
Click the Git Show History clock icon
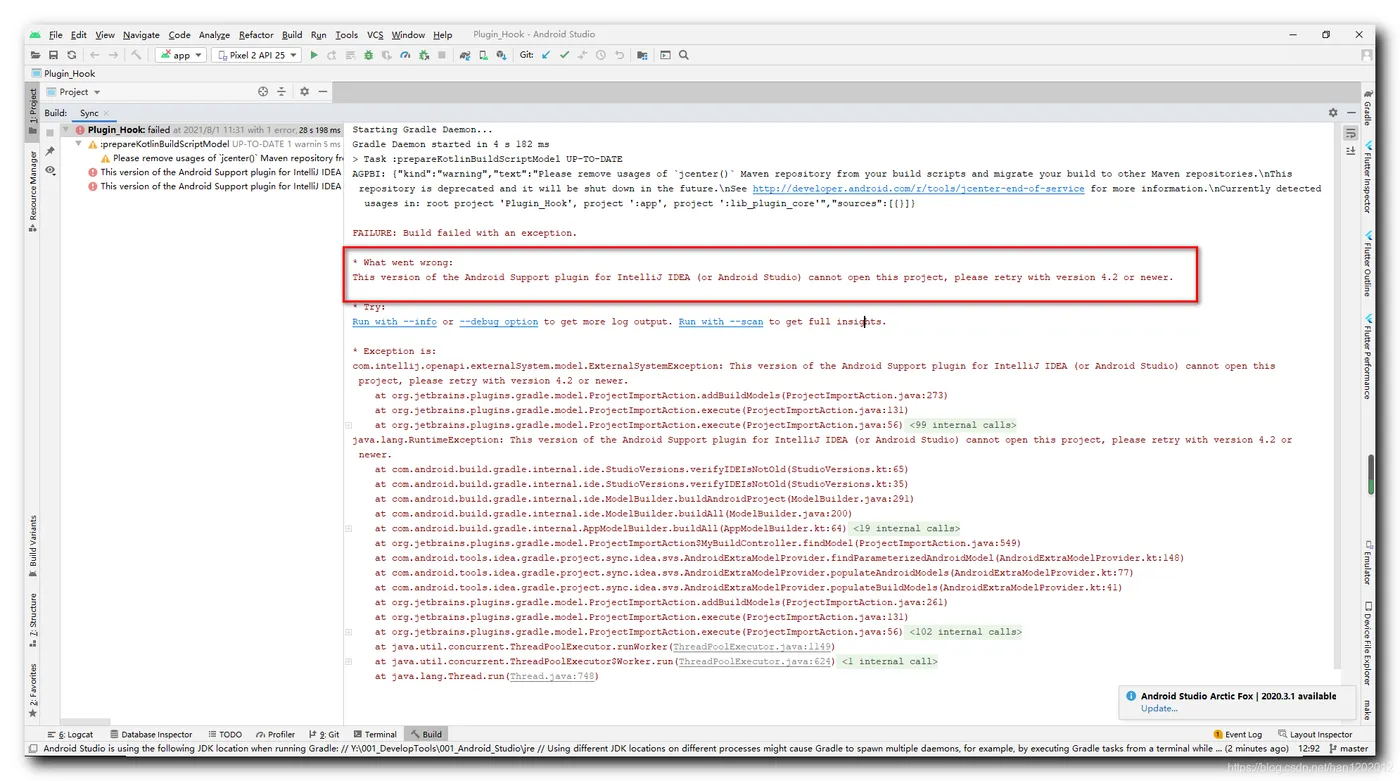click(601, 55)
